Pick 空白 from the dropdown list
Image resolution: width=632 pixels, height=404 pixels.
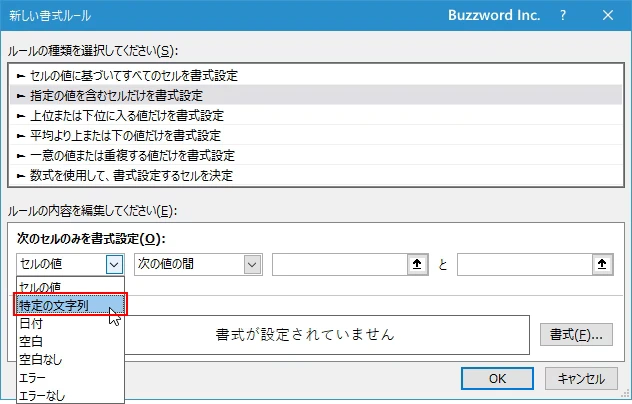[70, 342]
